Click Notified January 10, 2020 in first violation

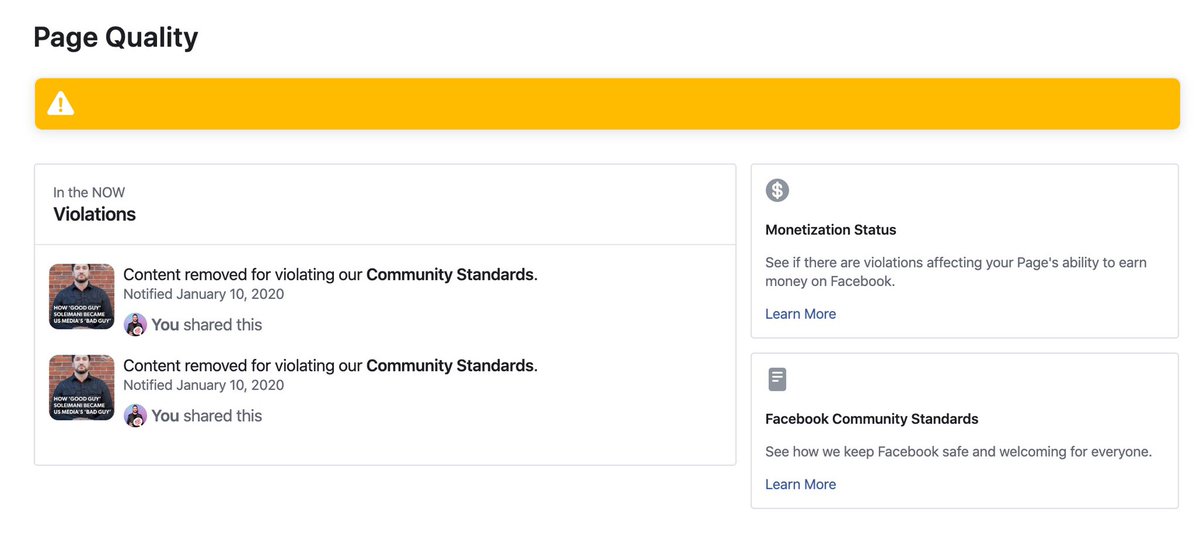click(x=204, y=294)
